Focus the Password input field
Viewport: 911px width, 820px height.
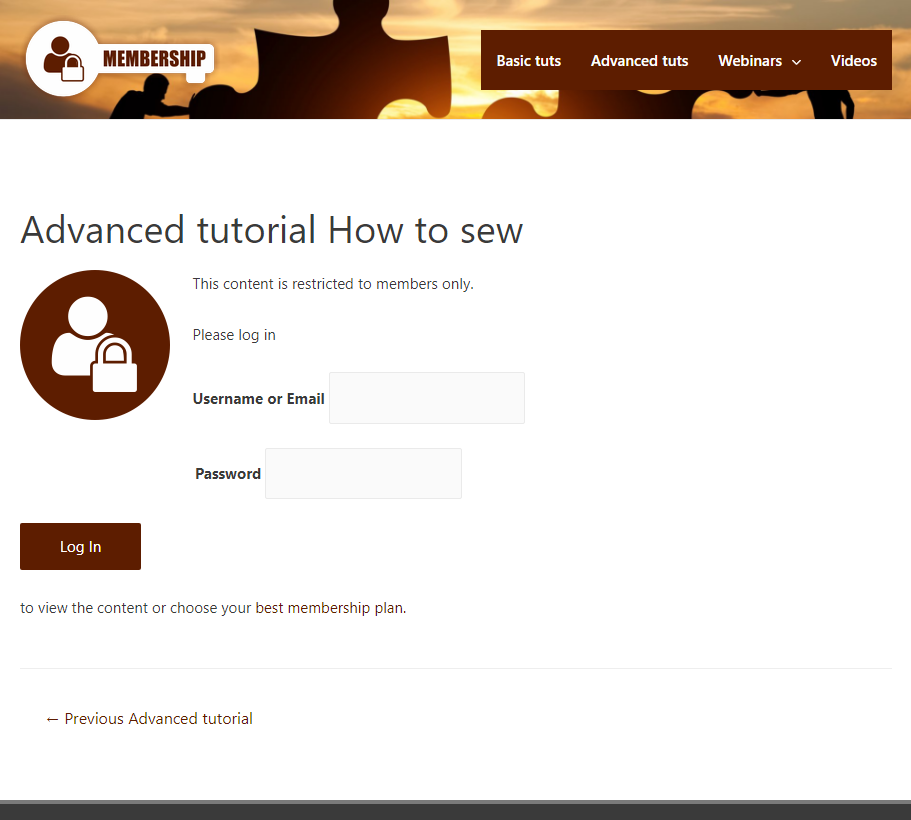(363, 473)
